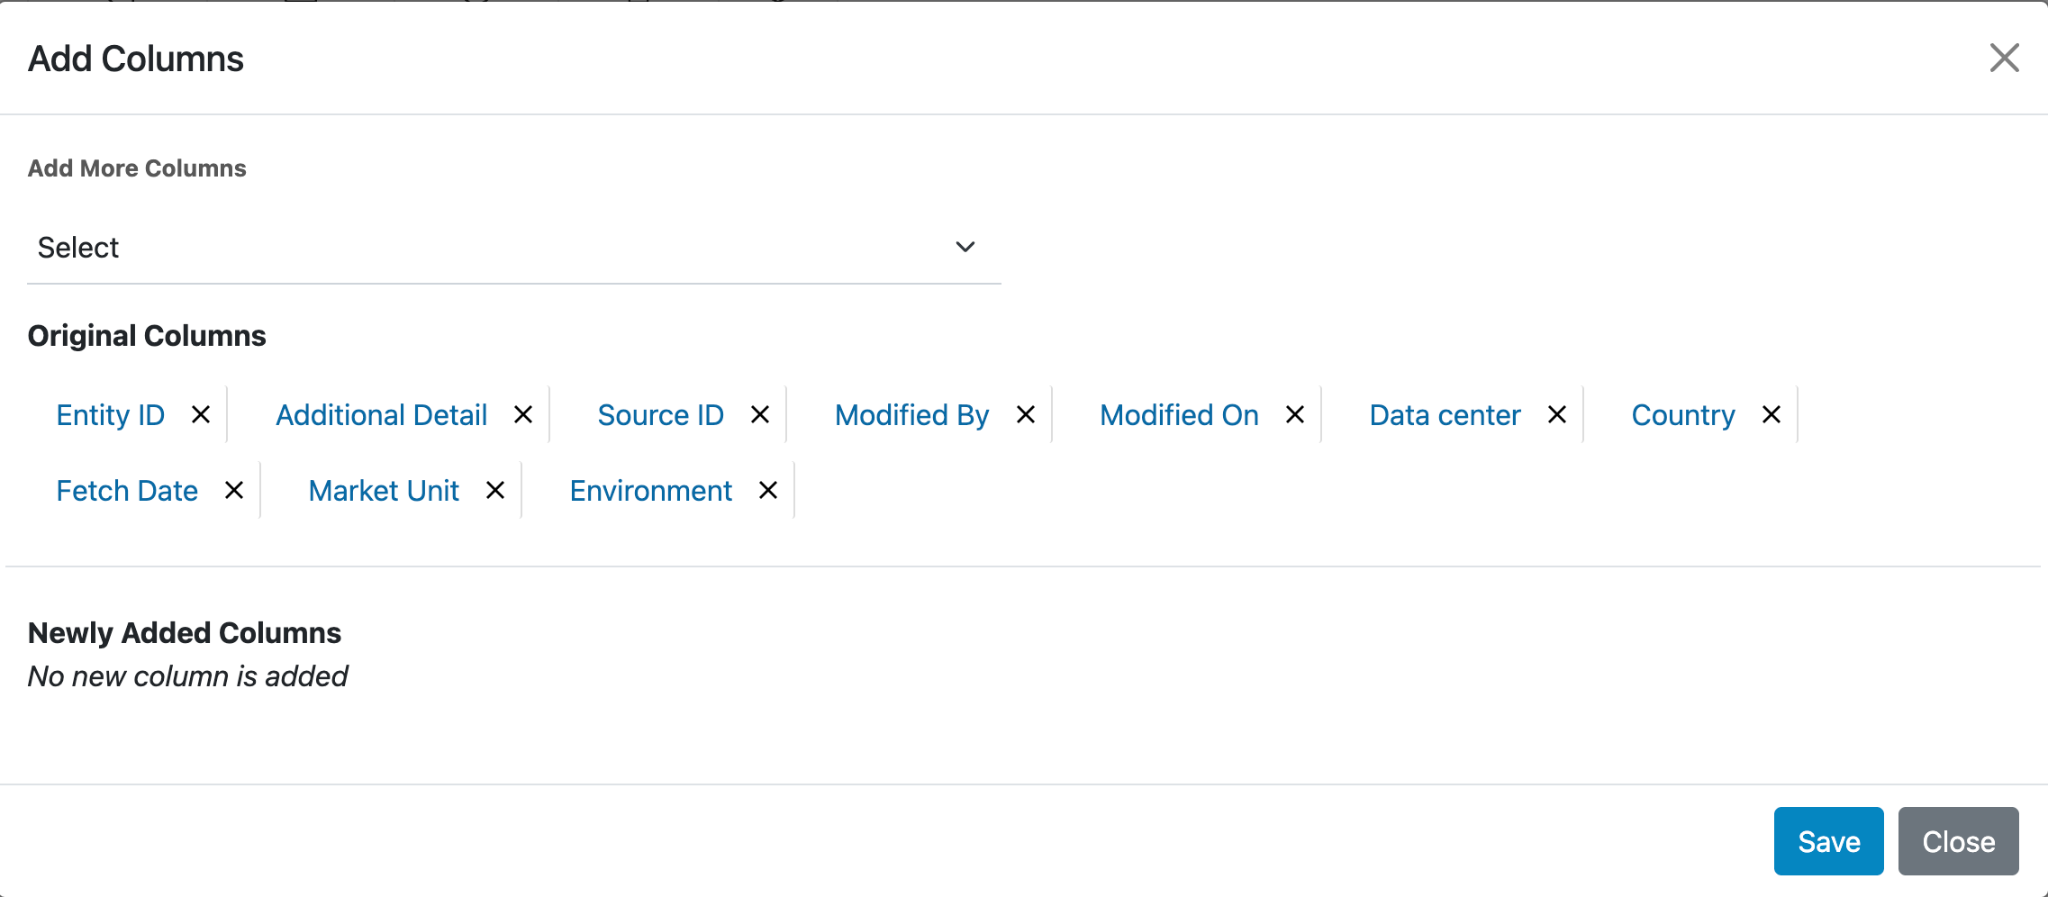Remove the Entity ID column

coord(201,415)
